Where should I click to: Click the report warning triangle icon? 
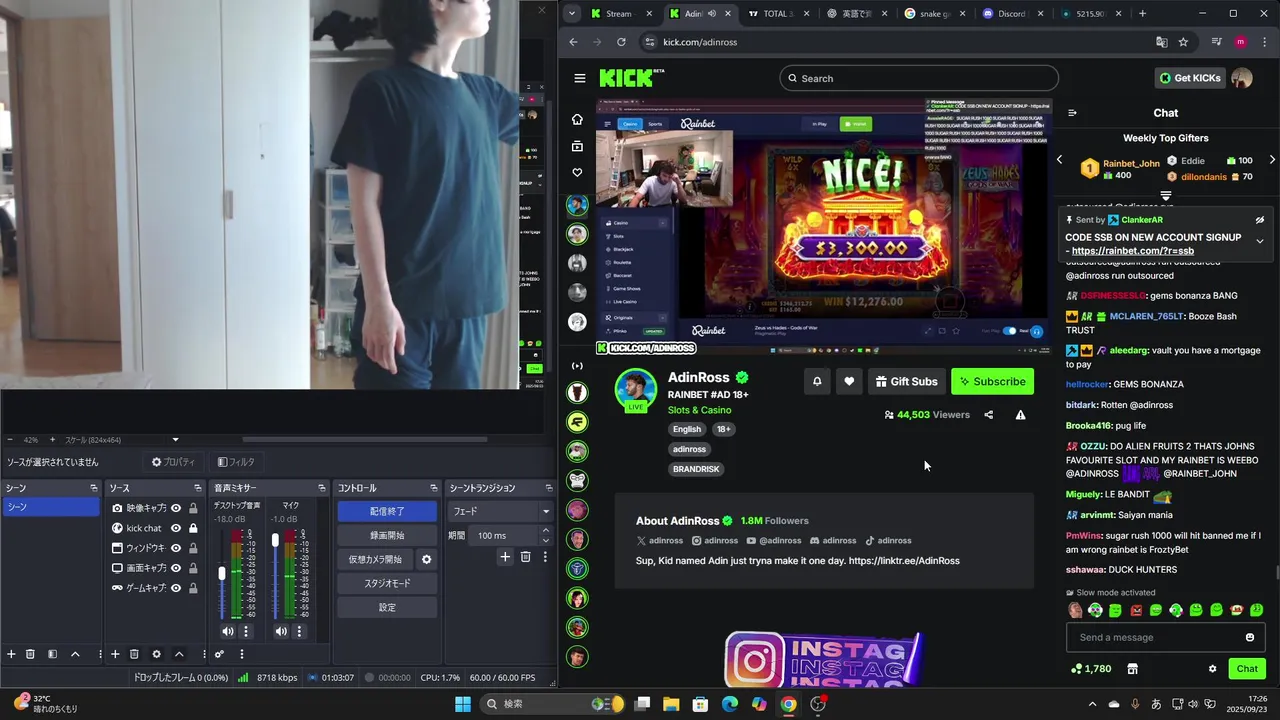(1020, 415)
